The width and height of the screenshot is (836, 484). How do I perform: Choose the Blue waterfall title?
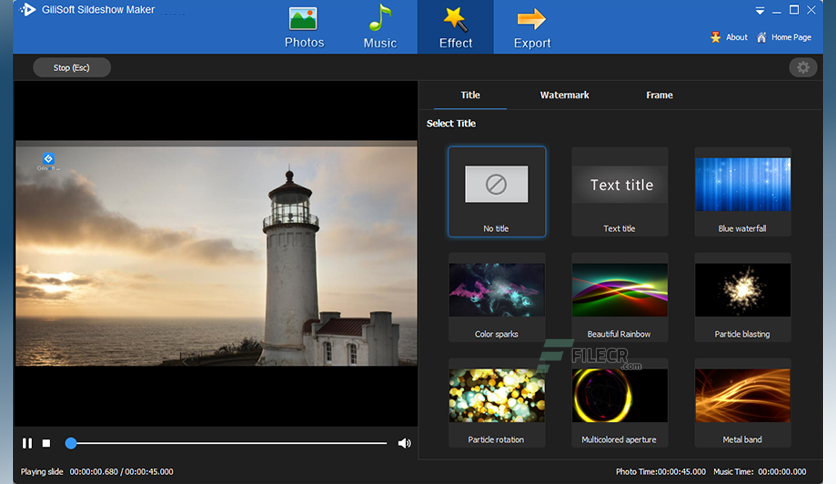[743, 191]
